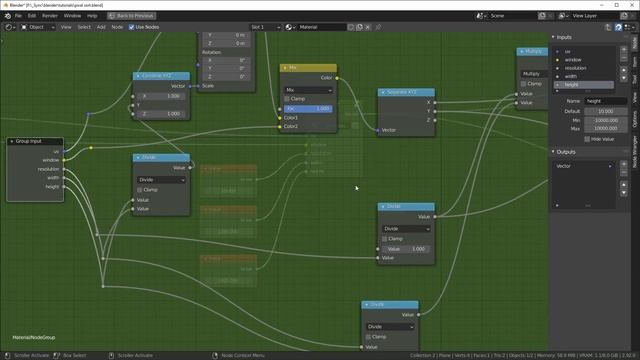
Task: Select the Vector output in the list
Action: coord(584,166)
